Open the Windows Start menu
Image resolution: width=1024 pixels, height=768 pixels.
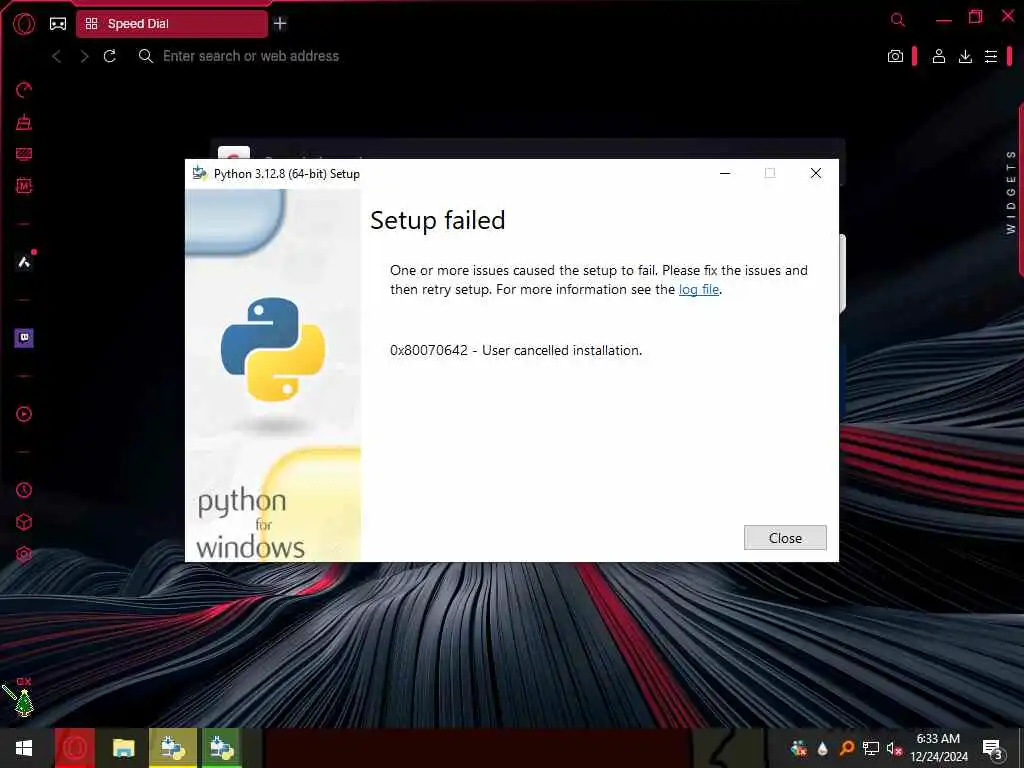tap(24, 748)
